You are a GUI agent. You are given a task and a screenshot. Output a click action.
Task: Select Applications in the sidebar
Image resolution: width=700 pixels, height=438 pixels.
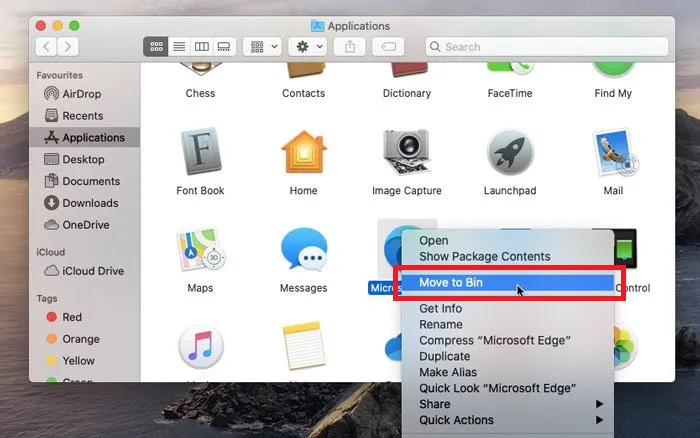[x=84, y=137]
